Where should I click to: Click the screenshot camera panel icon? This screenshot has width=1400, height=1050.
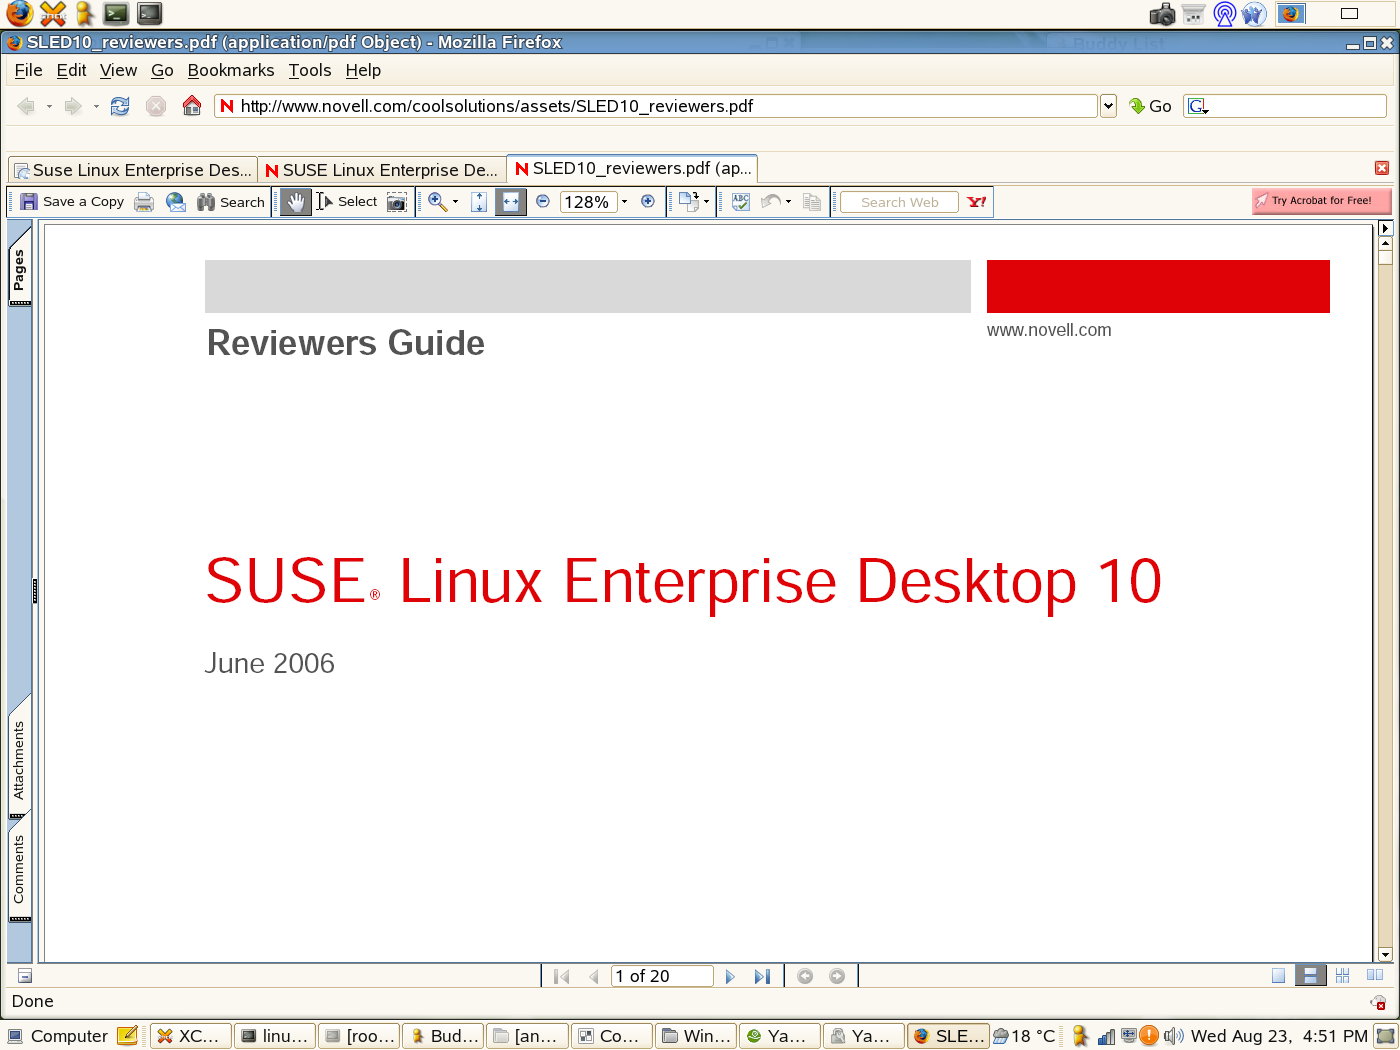1162,14
